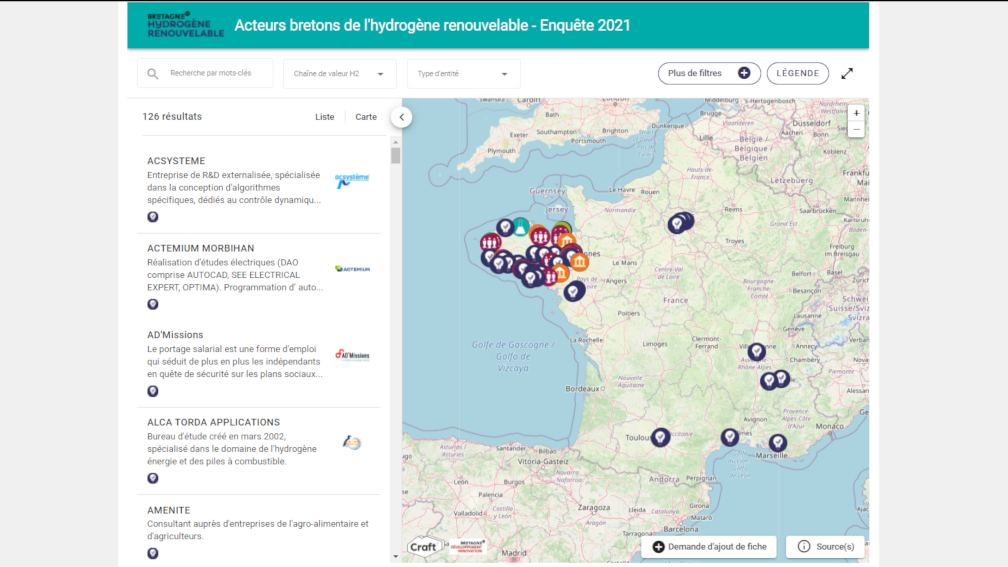Click the 126 résultats count text

coord(172,116)
